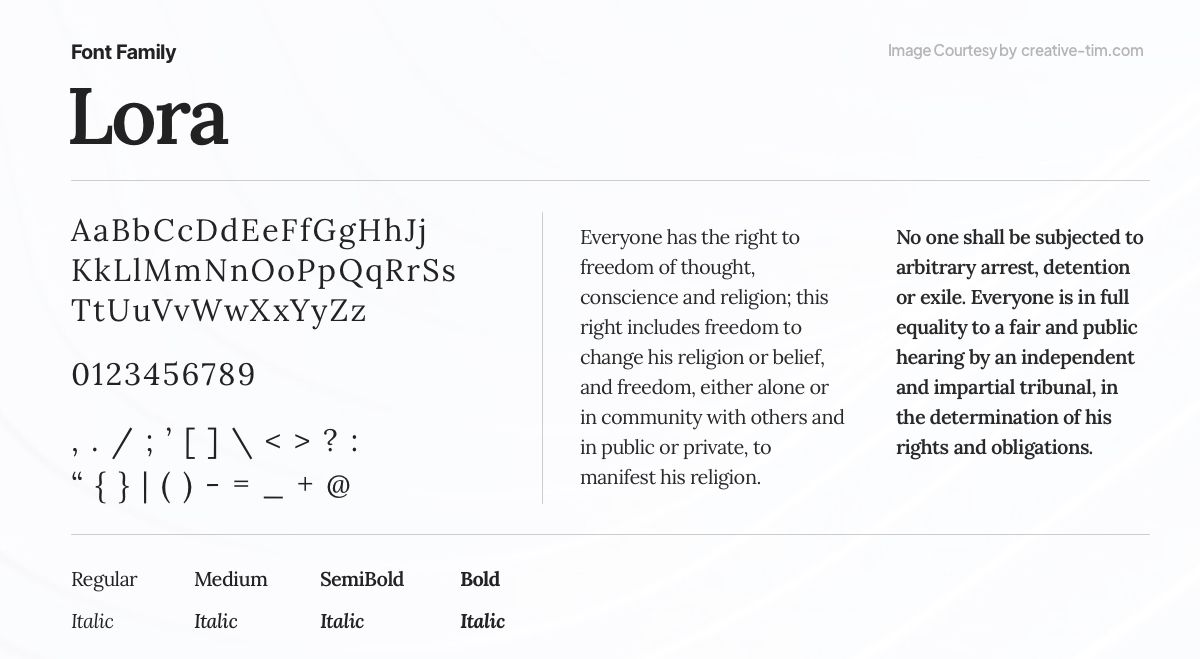Click the alphabet row starting with TtUuVv

pyautogui.click(x=218, y=311)
